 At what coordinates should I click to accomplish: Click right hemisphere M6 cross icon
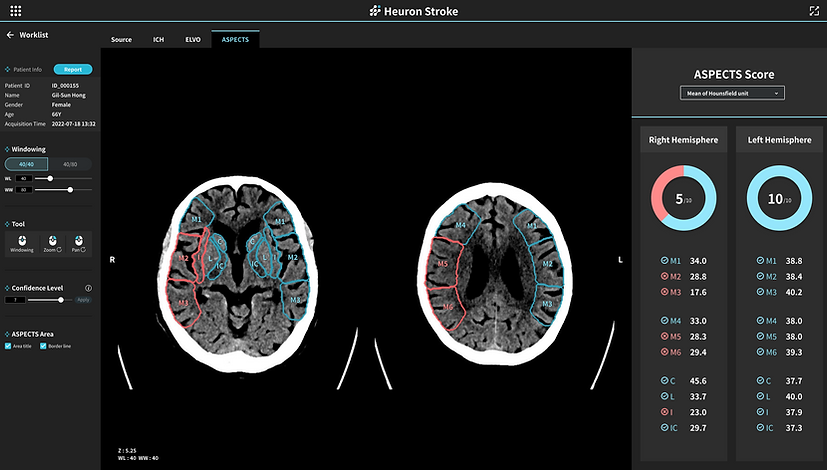pos(665,352)
